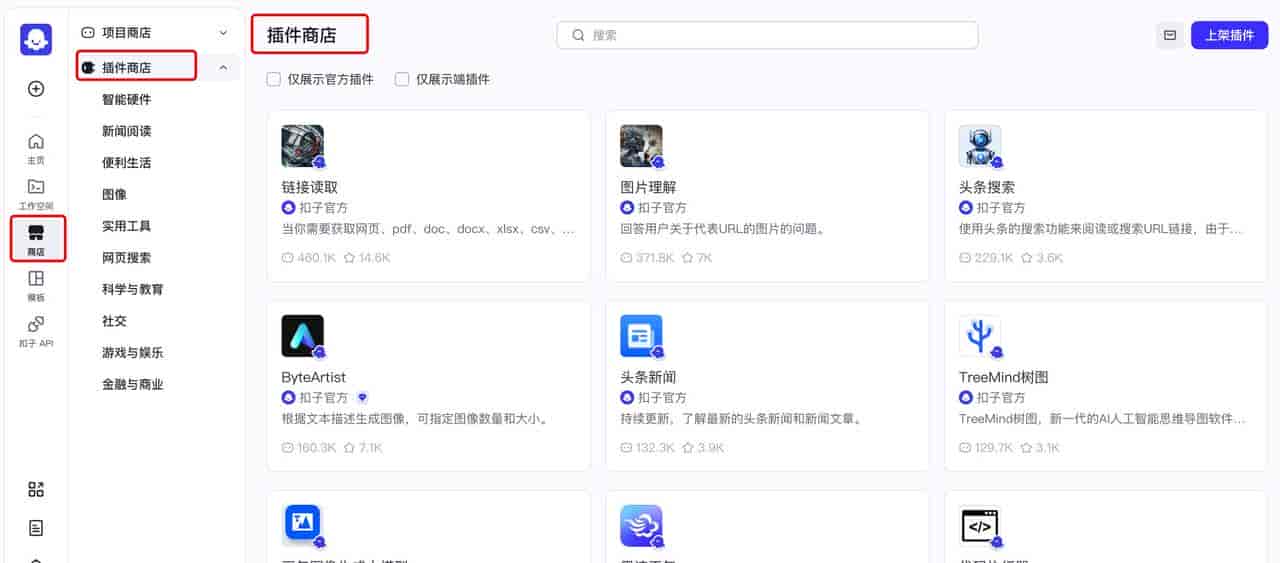The image size is (1280, 563).
Task: Click the 头条搜索 robot plugin icon
Action: pos(980,146)
